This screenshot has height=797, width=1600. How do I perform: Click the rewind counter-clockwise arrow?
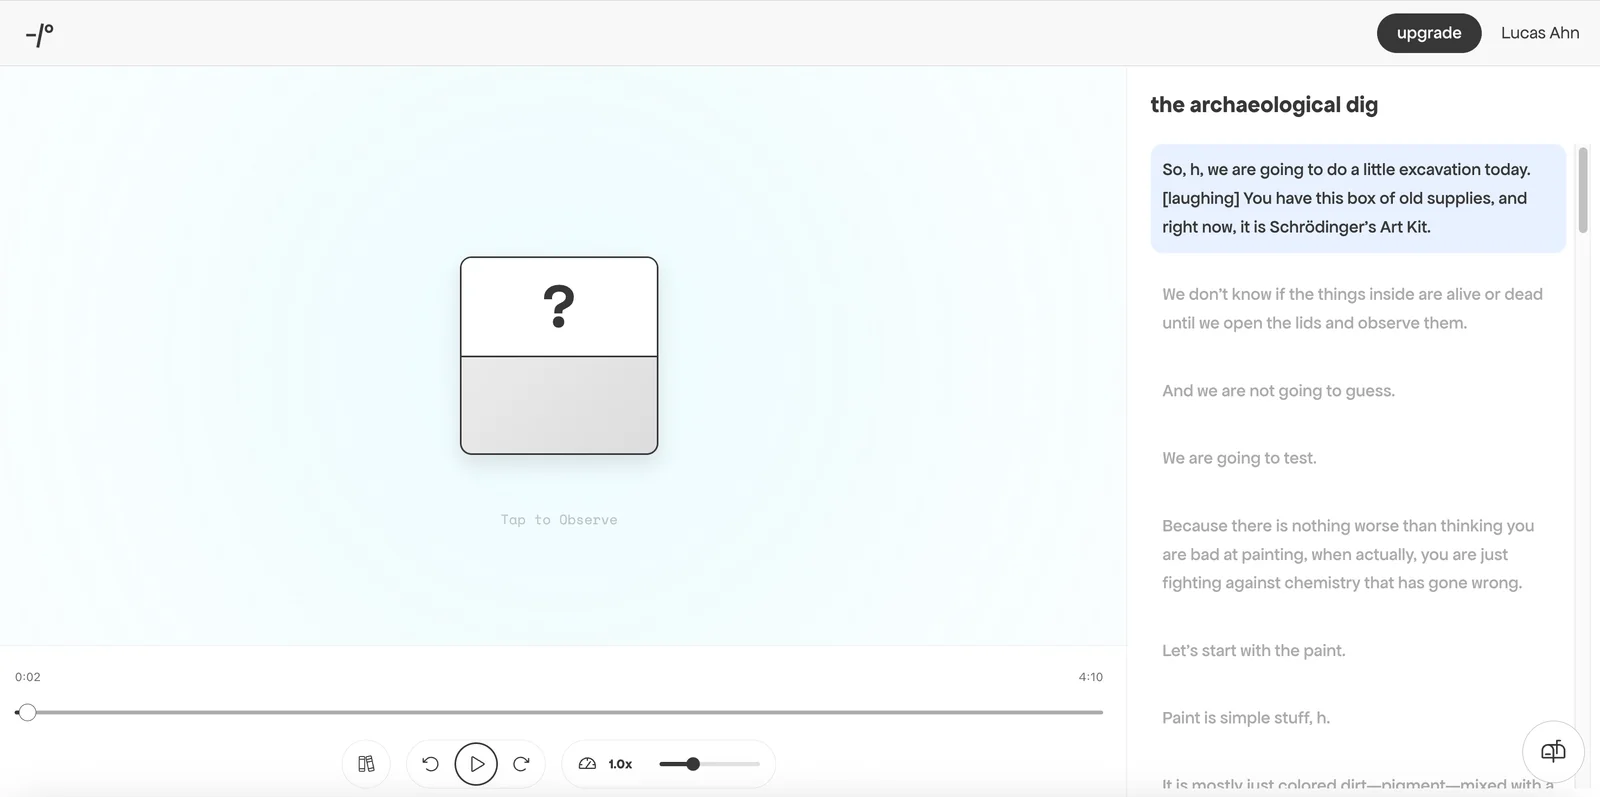click(x=431, y=764)
